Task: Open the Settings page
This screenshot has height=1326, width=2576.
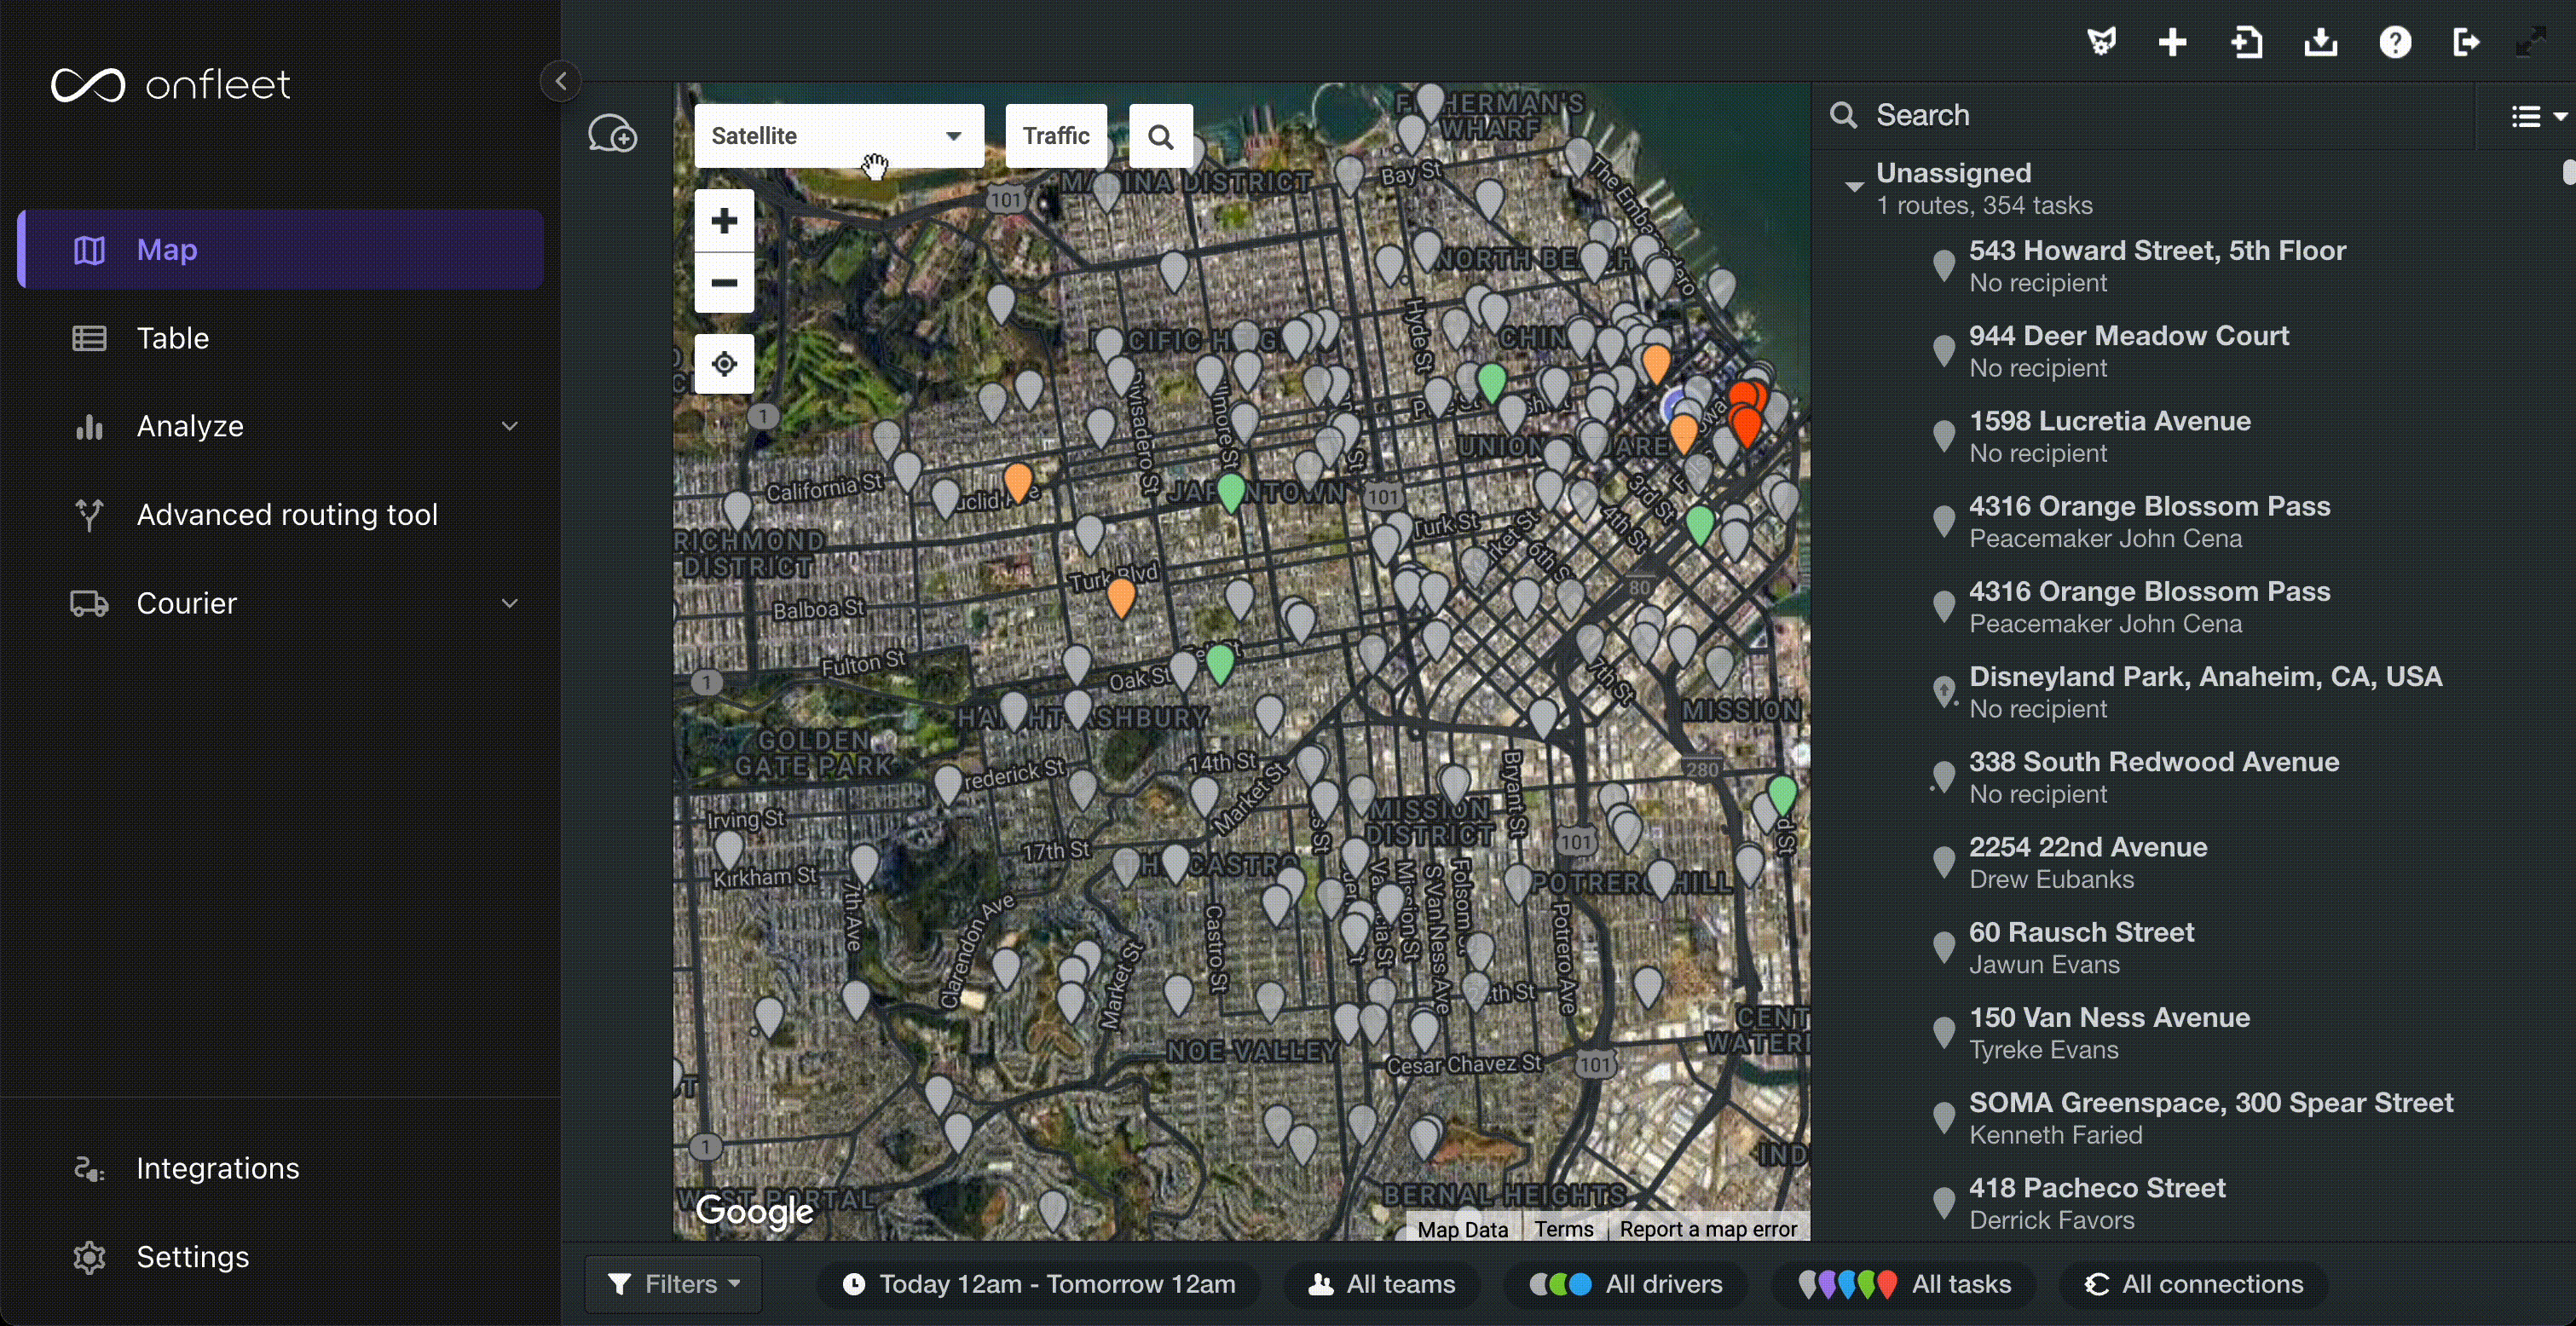Action: (281, 1257)
